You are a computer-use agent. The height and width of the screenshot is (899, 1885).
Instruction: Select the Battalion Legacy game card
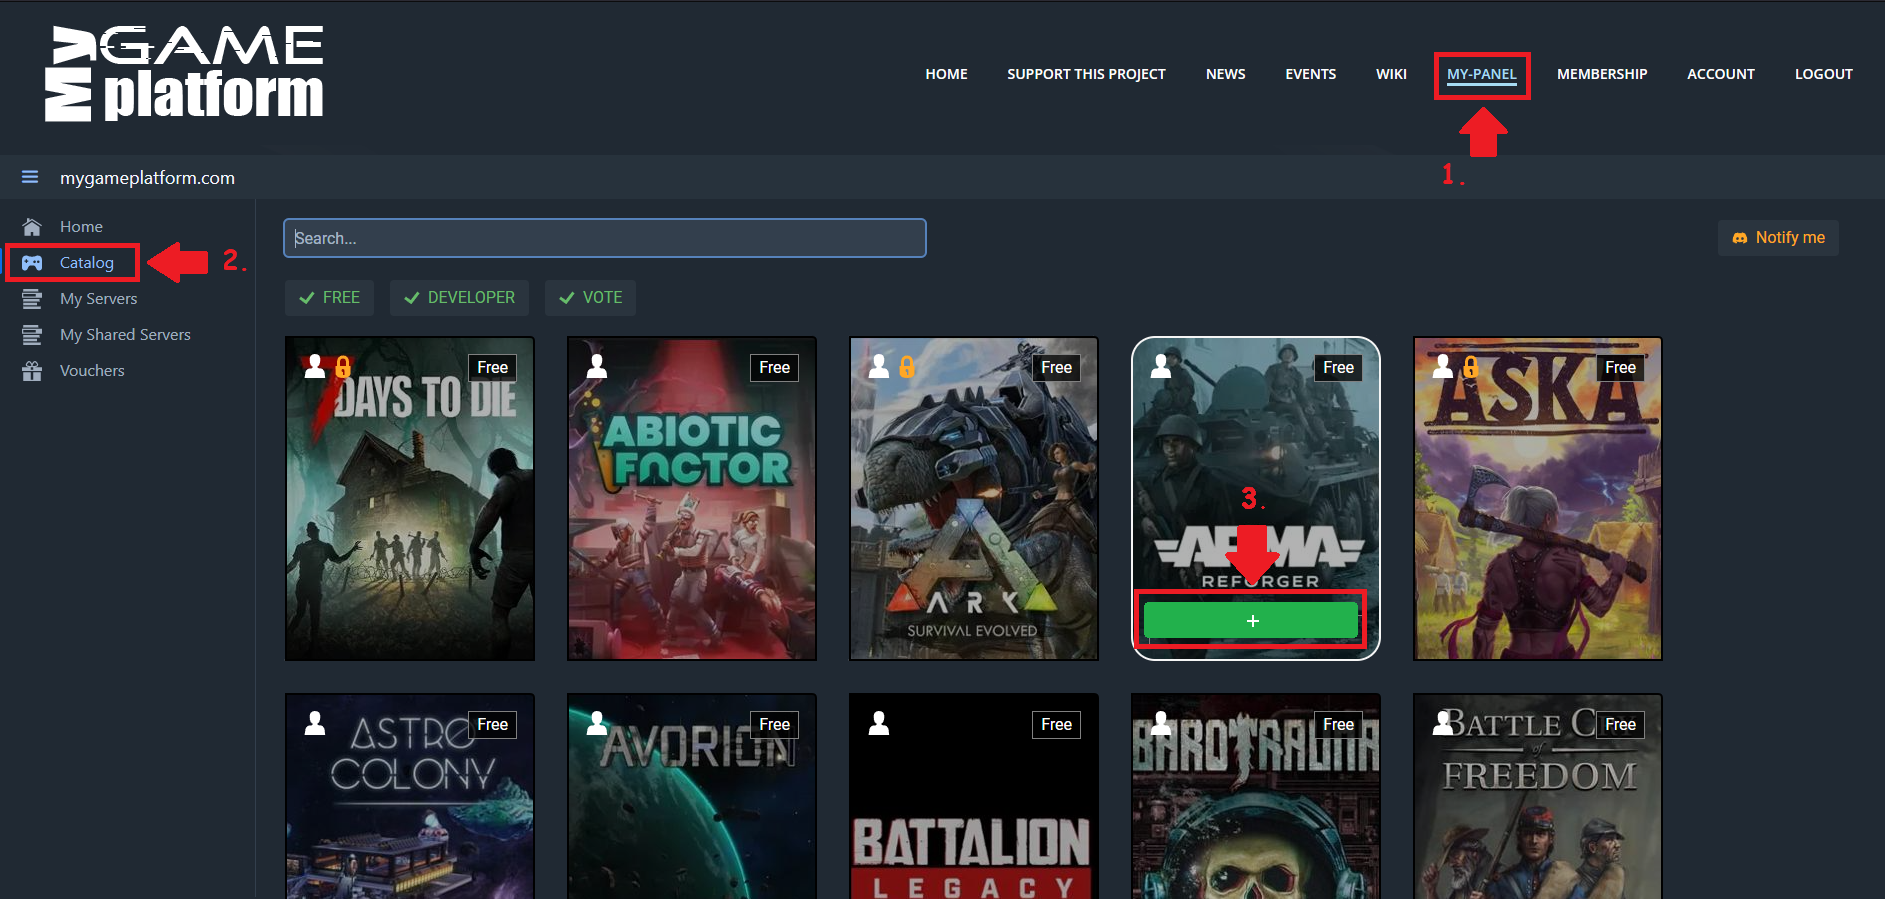974,796
